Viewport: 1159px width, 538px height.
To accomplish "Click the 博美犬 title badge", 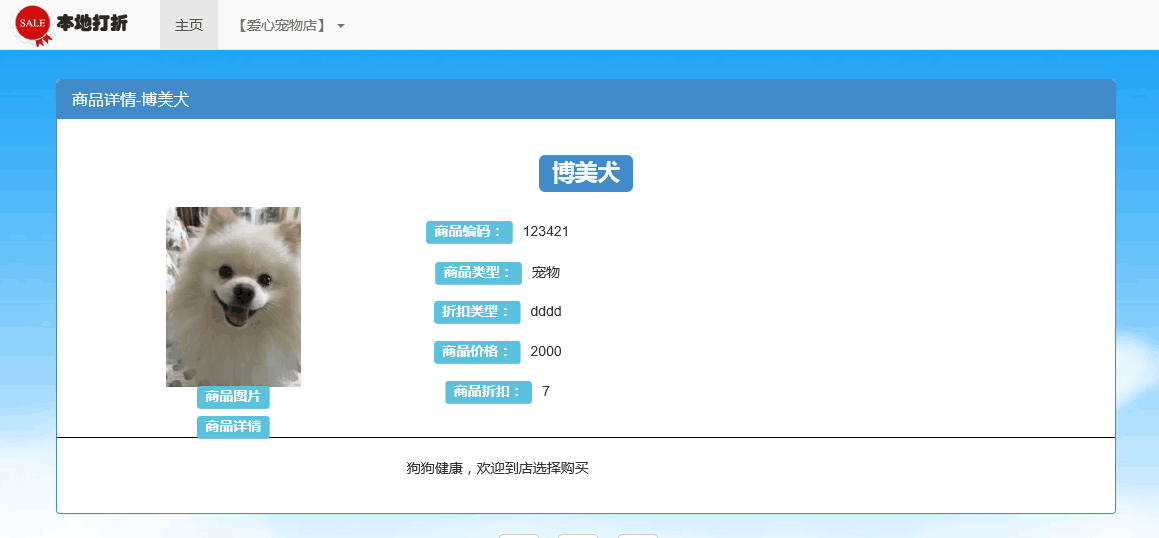I will (x=585, y=174).
